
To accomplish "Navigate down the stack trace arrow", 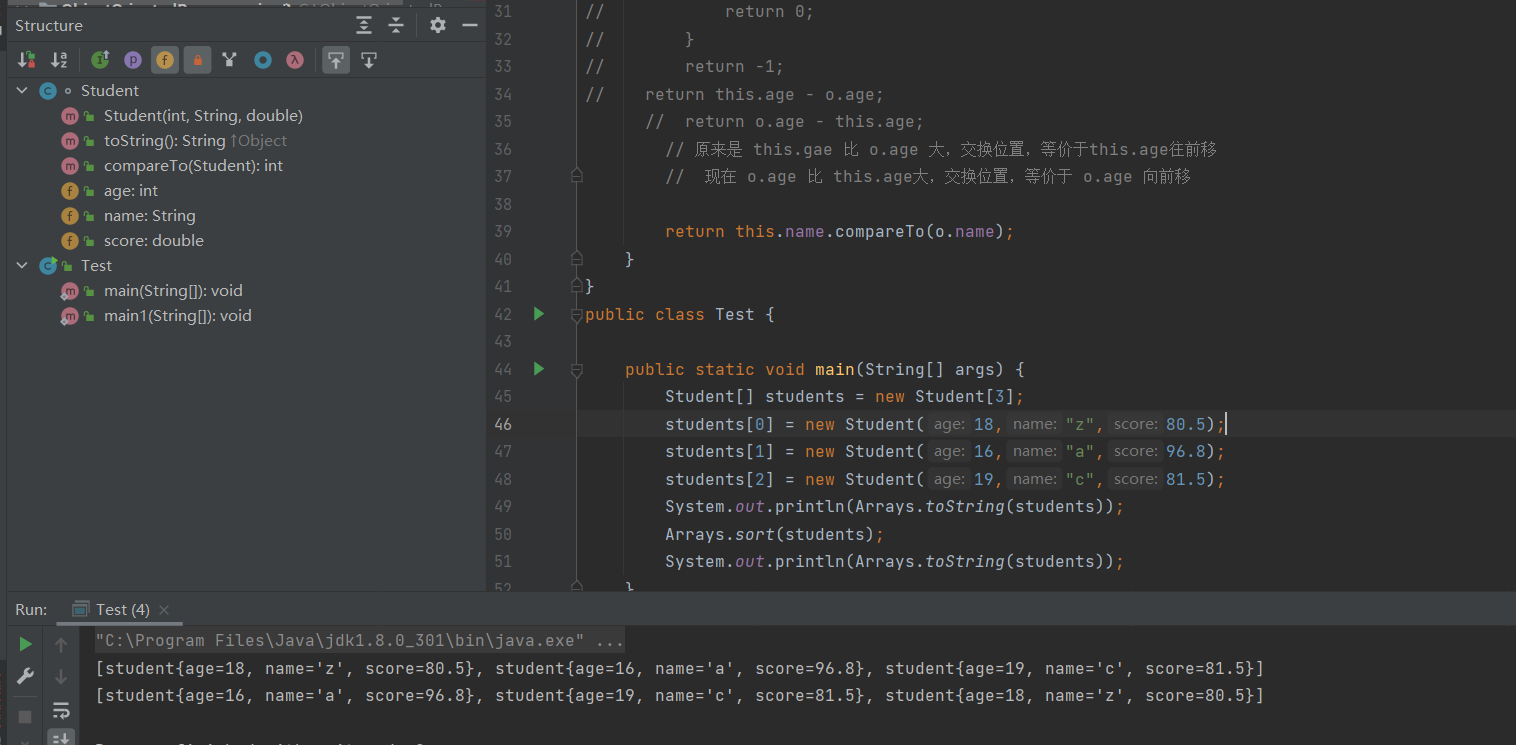I will (61, 677).
